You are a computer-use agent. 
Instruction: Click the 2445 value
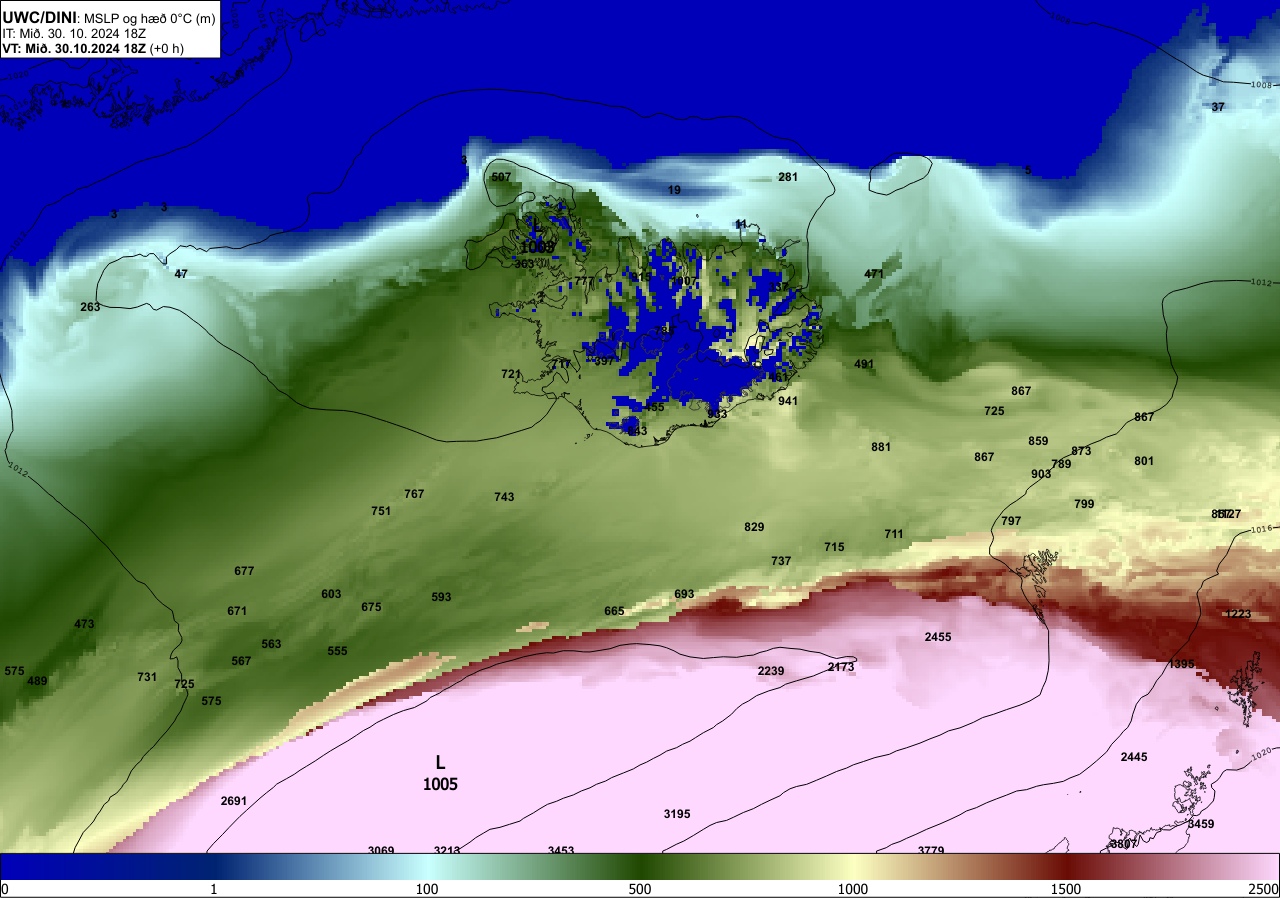[1134, 757]
